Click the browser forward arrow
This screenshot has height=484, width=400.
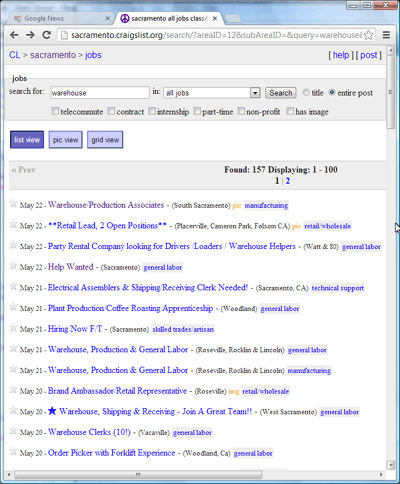click(x=30, y=35)
